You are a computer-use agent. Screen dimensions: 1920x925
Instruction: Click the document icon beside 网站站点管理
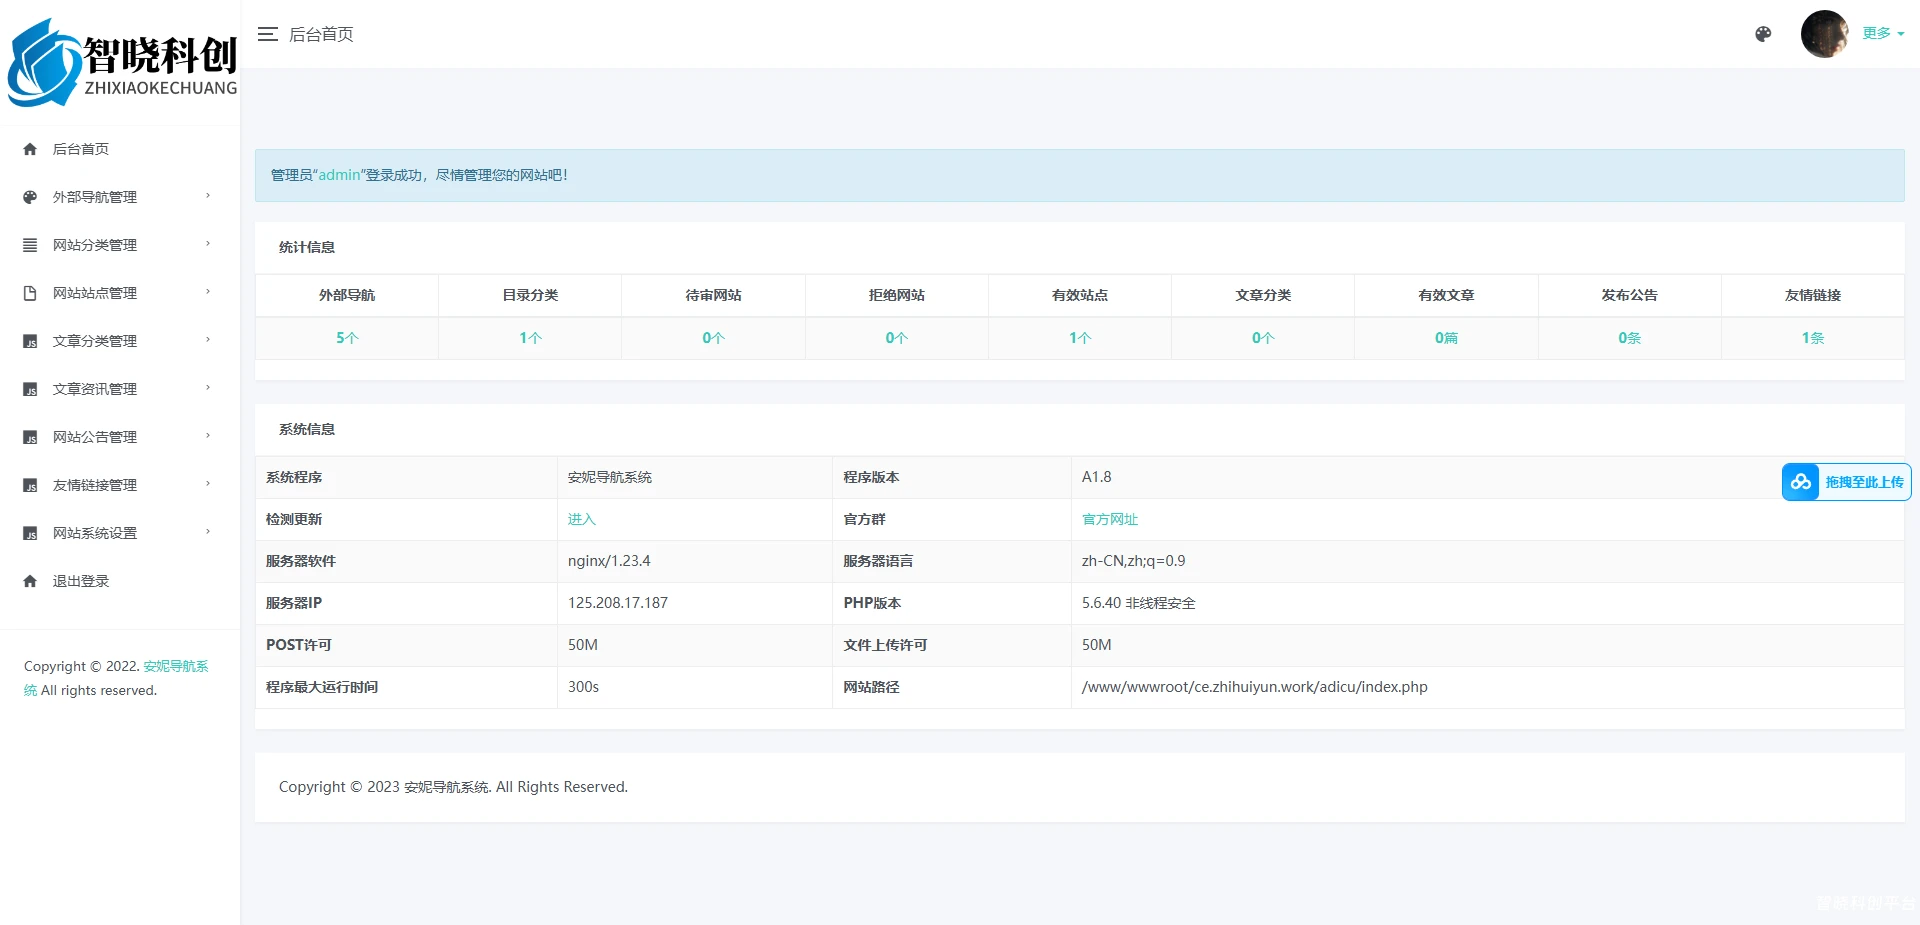(x=30, y=293)
